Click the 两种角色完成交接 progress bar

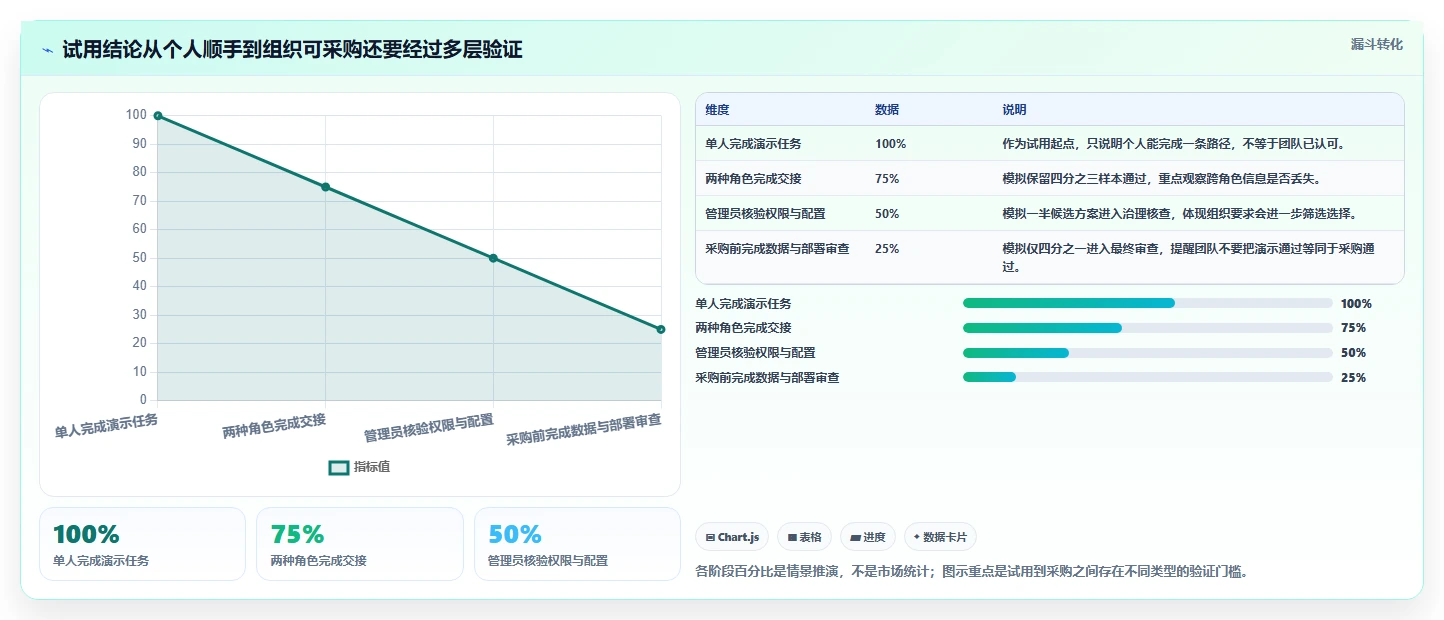click(1147, 328)
